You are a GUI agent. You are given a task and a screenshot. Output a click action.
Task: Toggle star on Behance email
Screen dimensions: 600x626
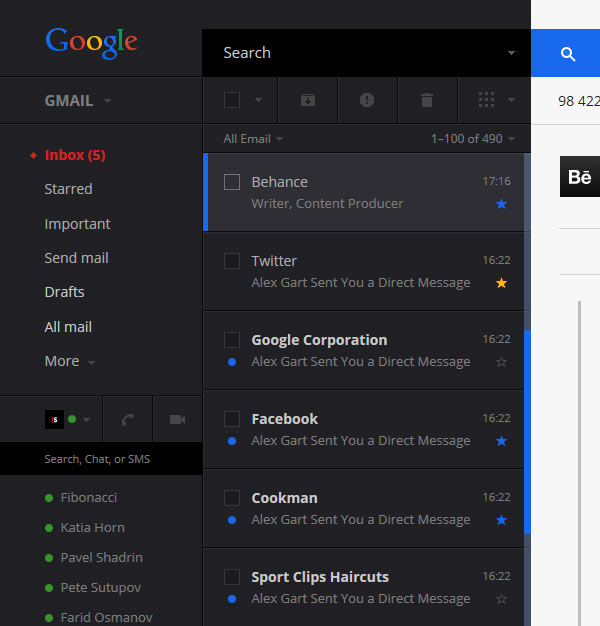point(501,204)
